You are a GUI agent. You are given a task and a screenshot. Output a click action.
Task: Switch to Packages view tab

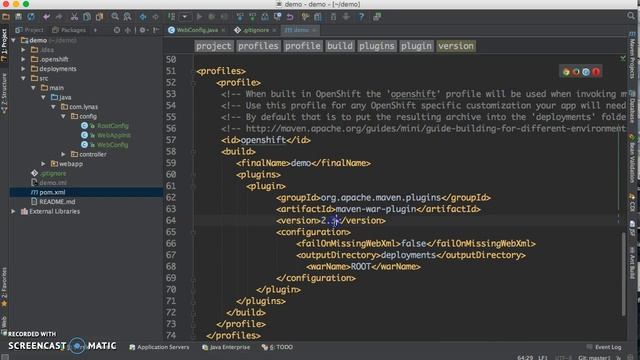tap(69, 30)
